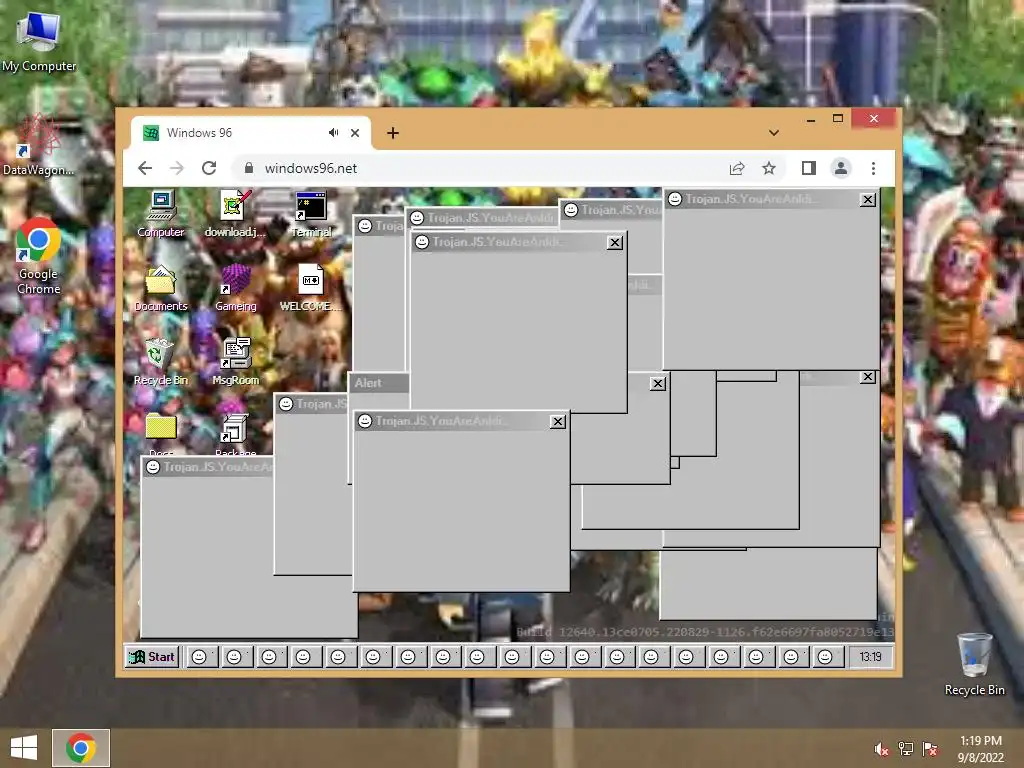This screenshot has width=1024, height=768.
Task: Select the Windows 96 browser tab
Action: pyautogui.click(x=251, y=133)
